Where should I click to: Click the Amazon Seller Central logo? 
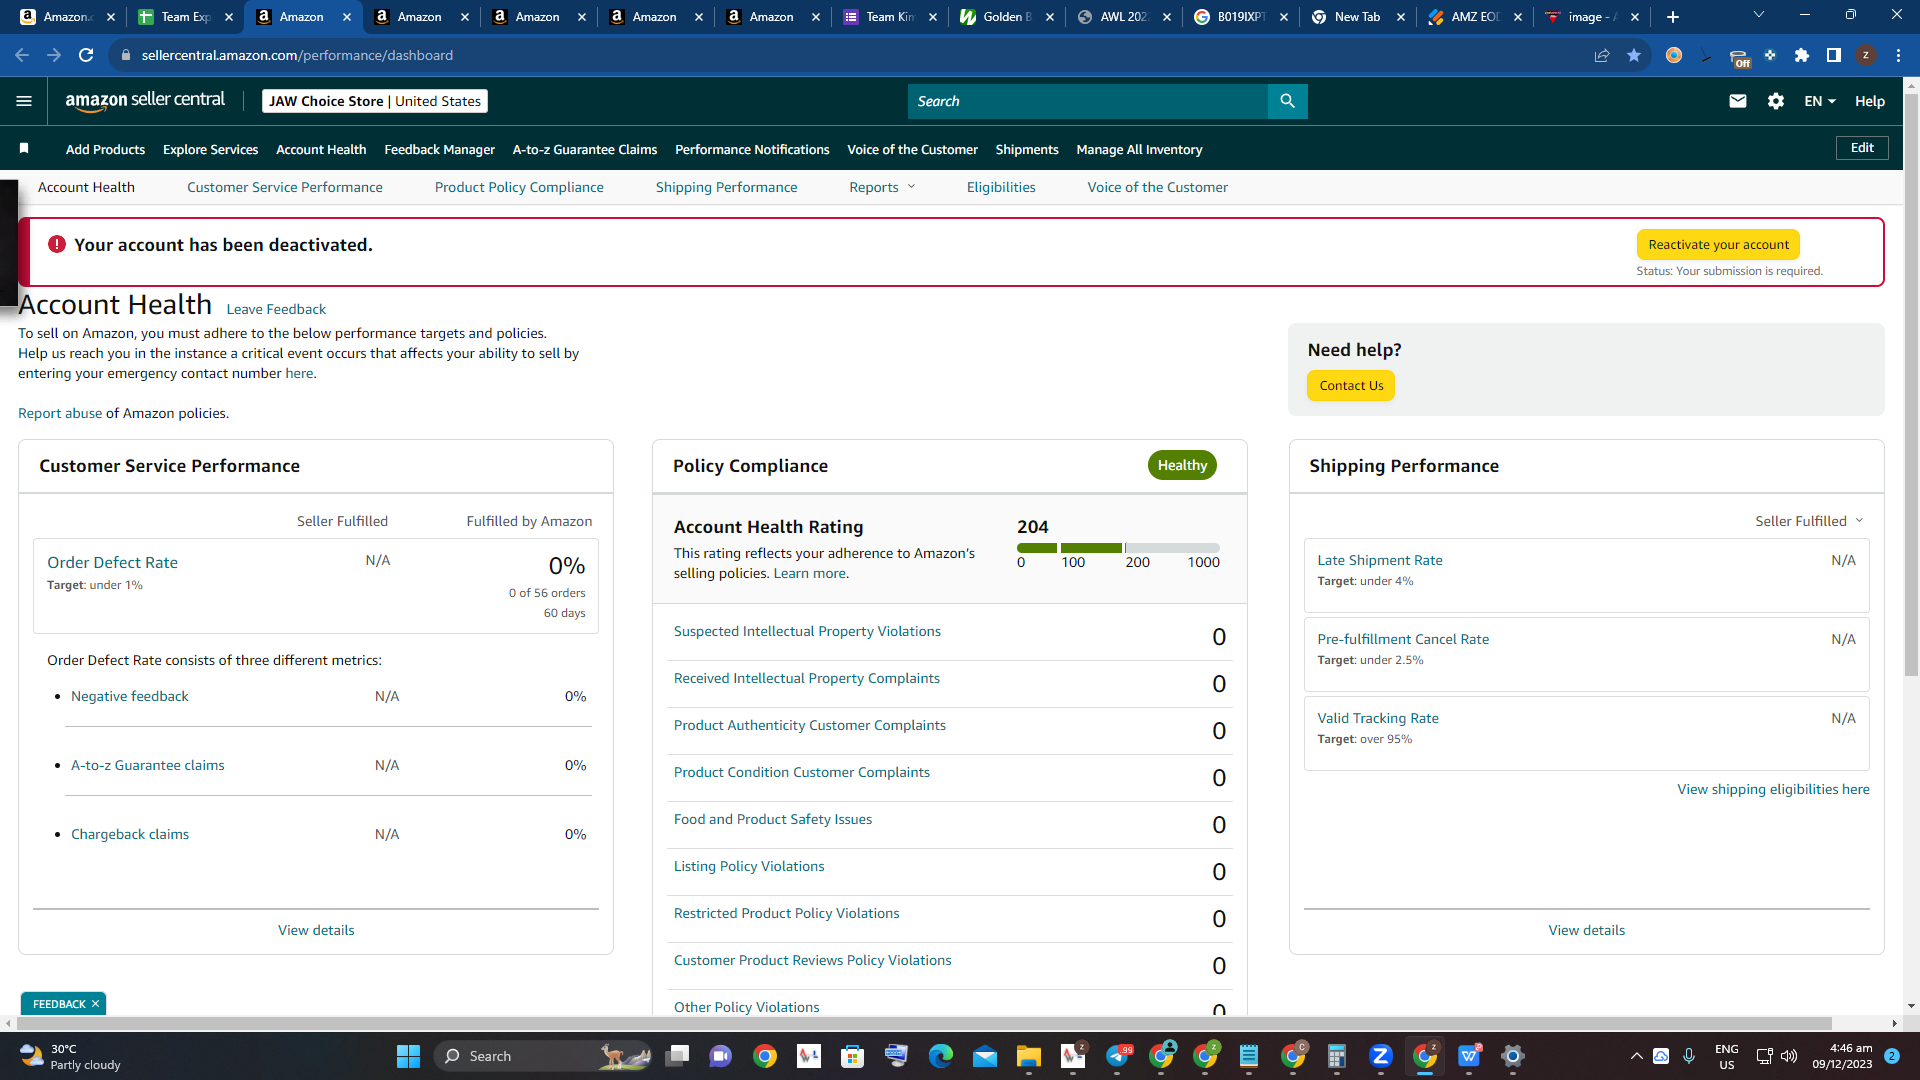[x=145, y=100]
